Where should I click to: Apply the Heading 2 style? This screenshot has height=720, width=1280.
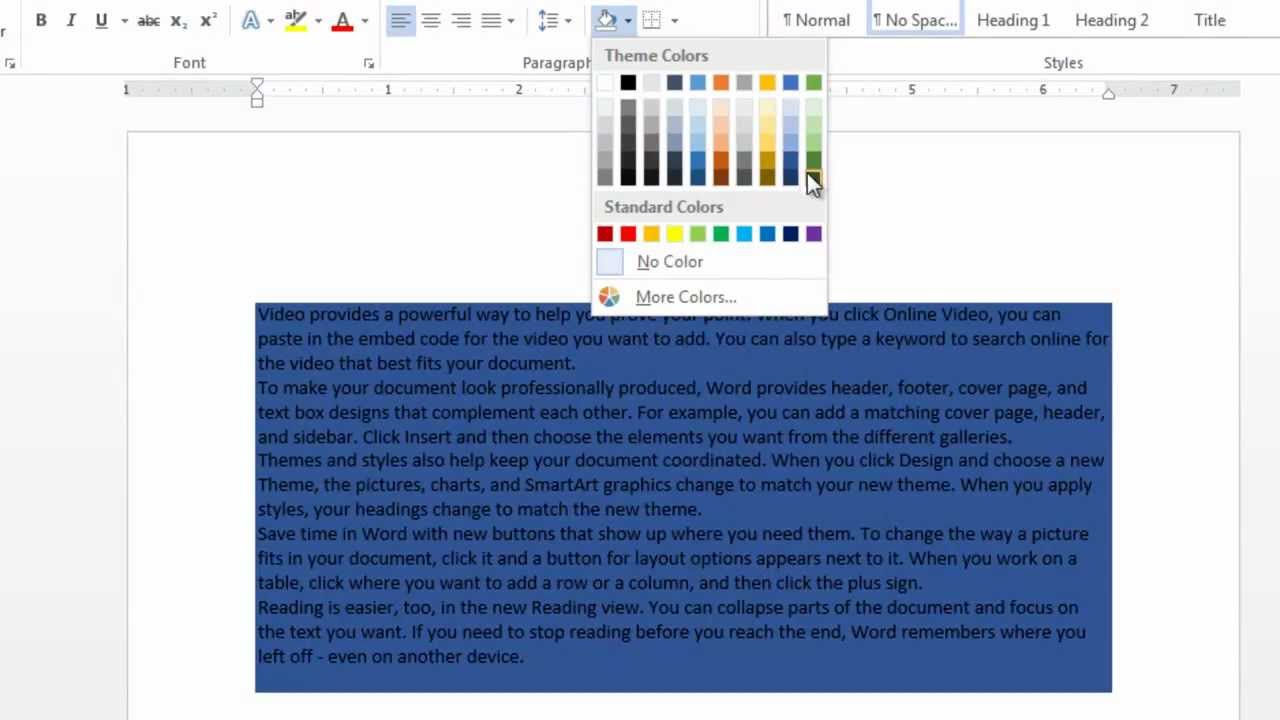pos(1111,20)
